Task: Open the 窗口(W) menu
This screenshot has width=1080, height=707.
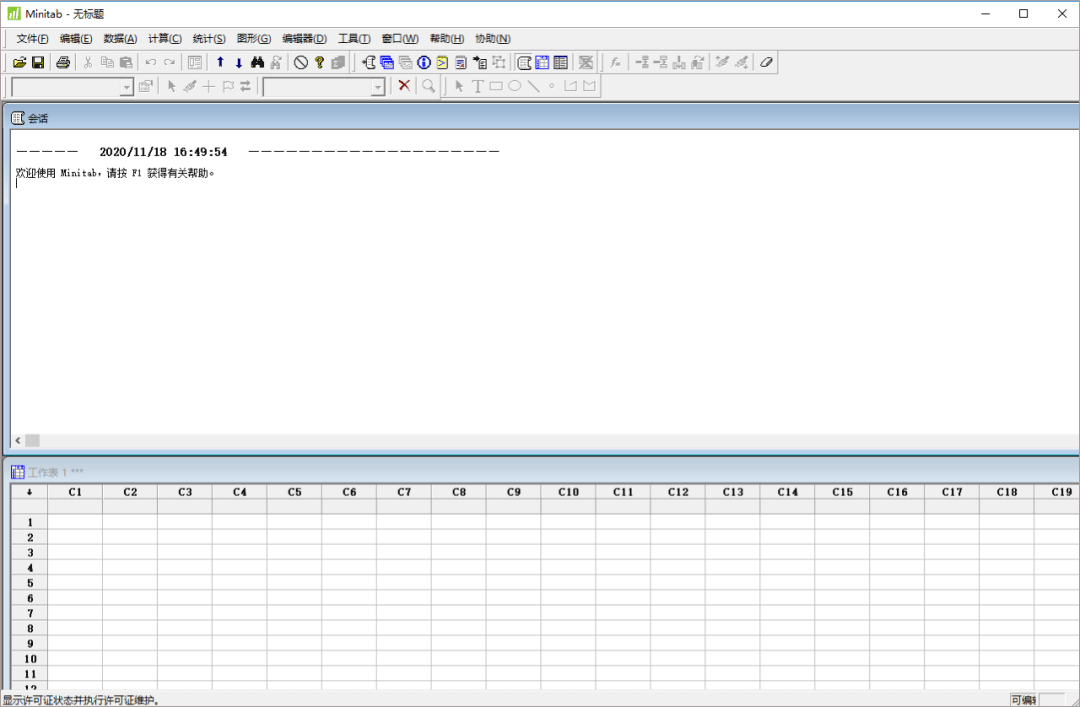Action: coord(400,39)
